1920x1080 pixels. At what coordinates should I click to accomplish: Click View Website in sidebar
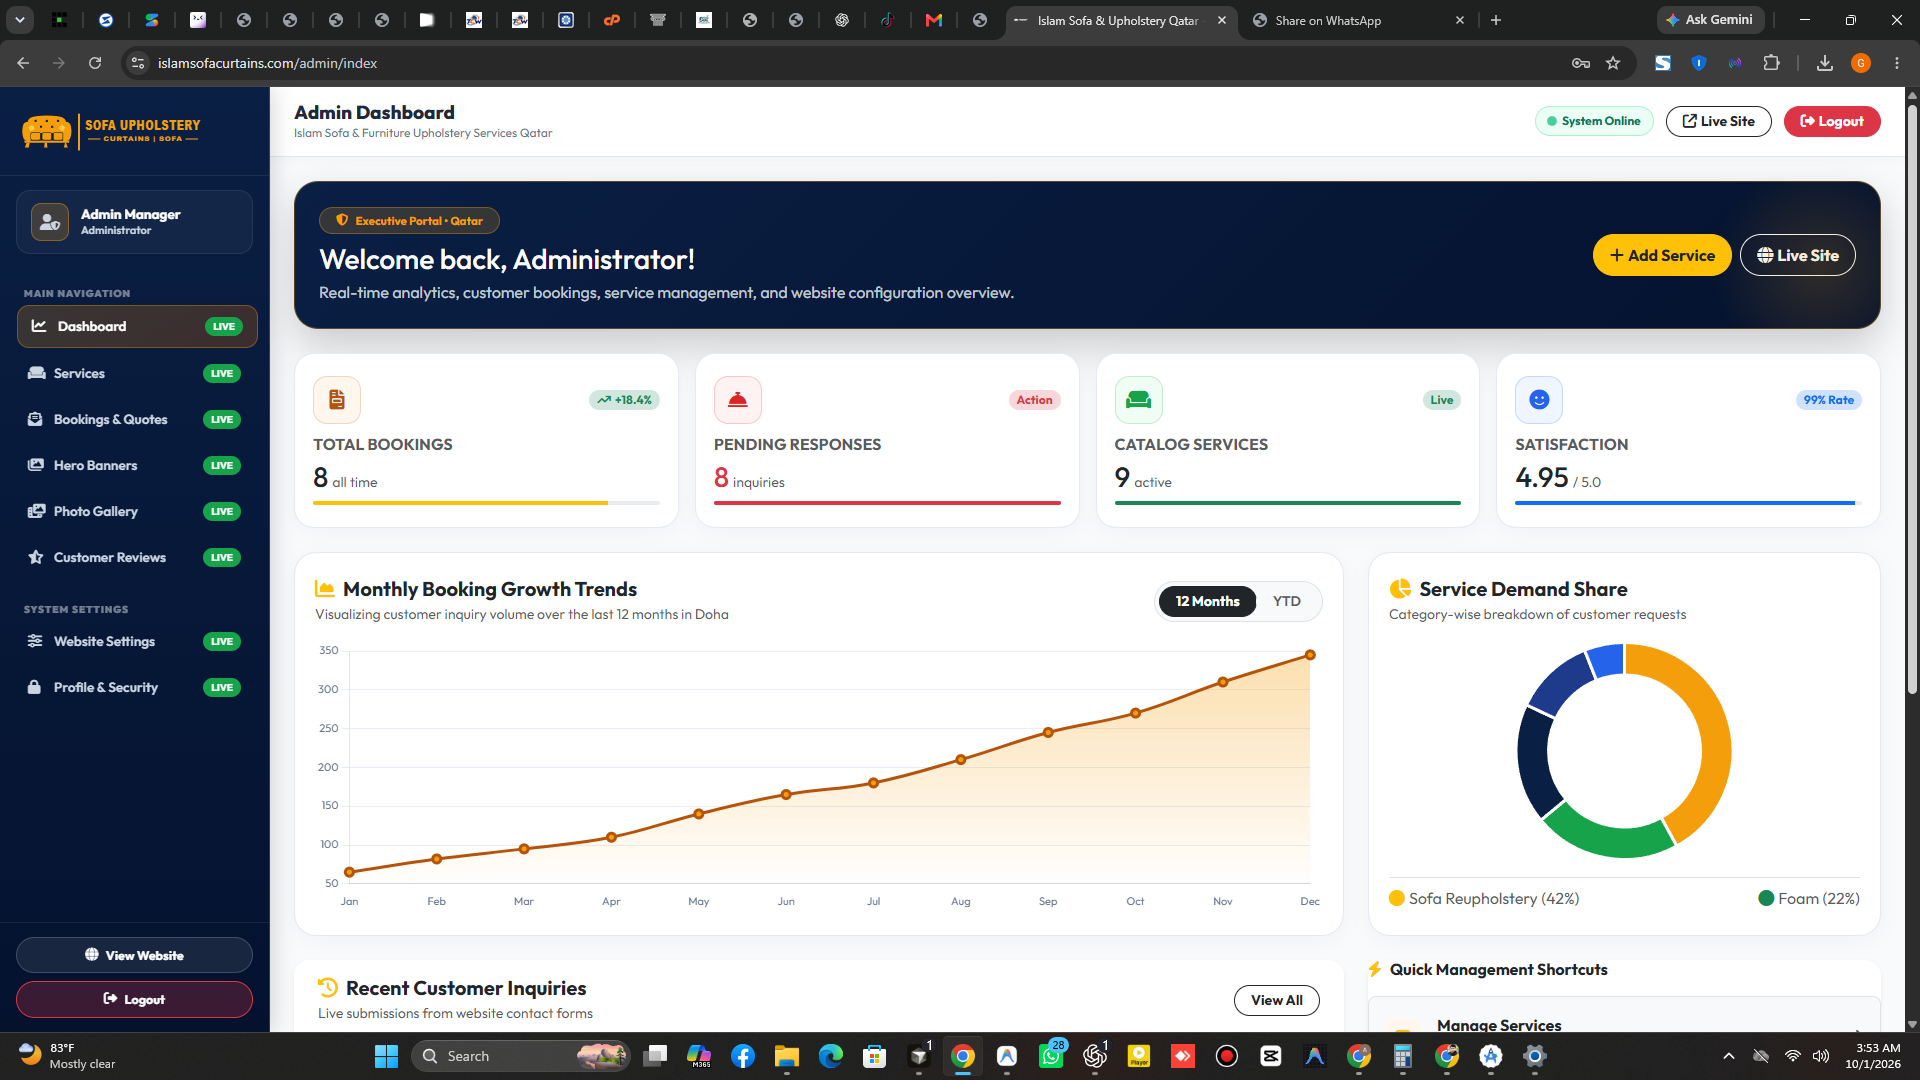point(134,955)
